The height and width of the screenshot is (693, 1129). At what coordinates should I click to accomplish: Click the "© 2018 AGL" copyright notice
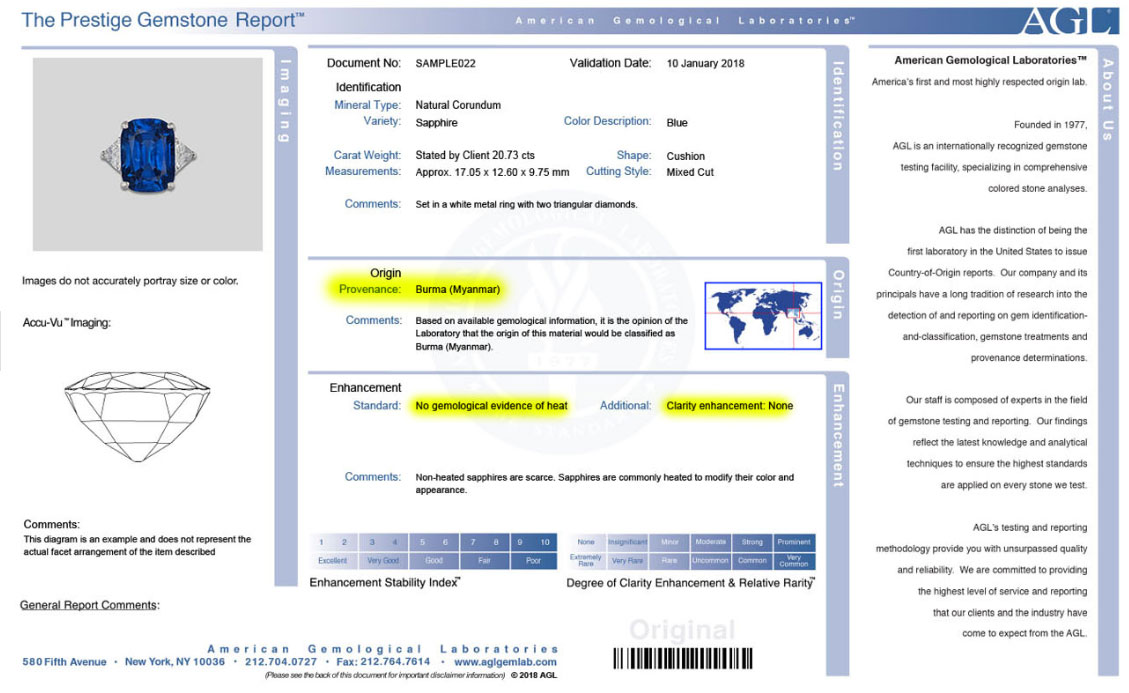[x=534, y=676]
